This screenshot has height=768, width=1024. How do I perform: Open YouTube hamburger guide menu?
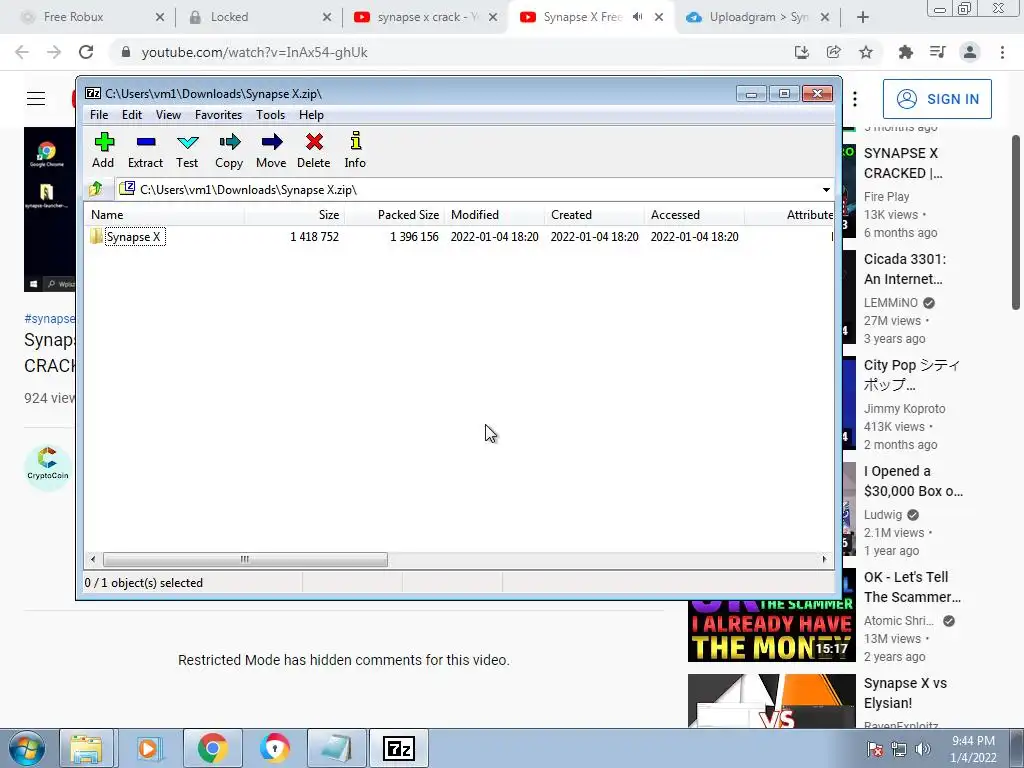click(36, 99)
